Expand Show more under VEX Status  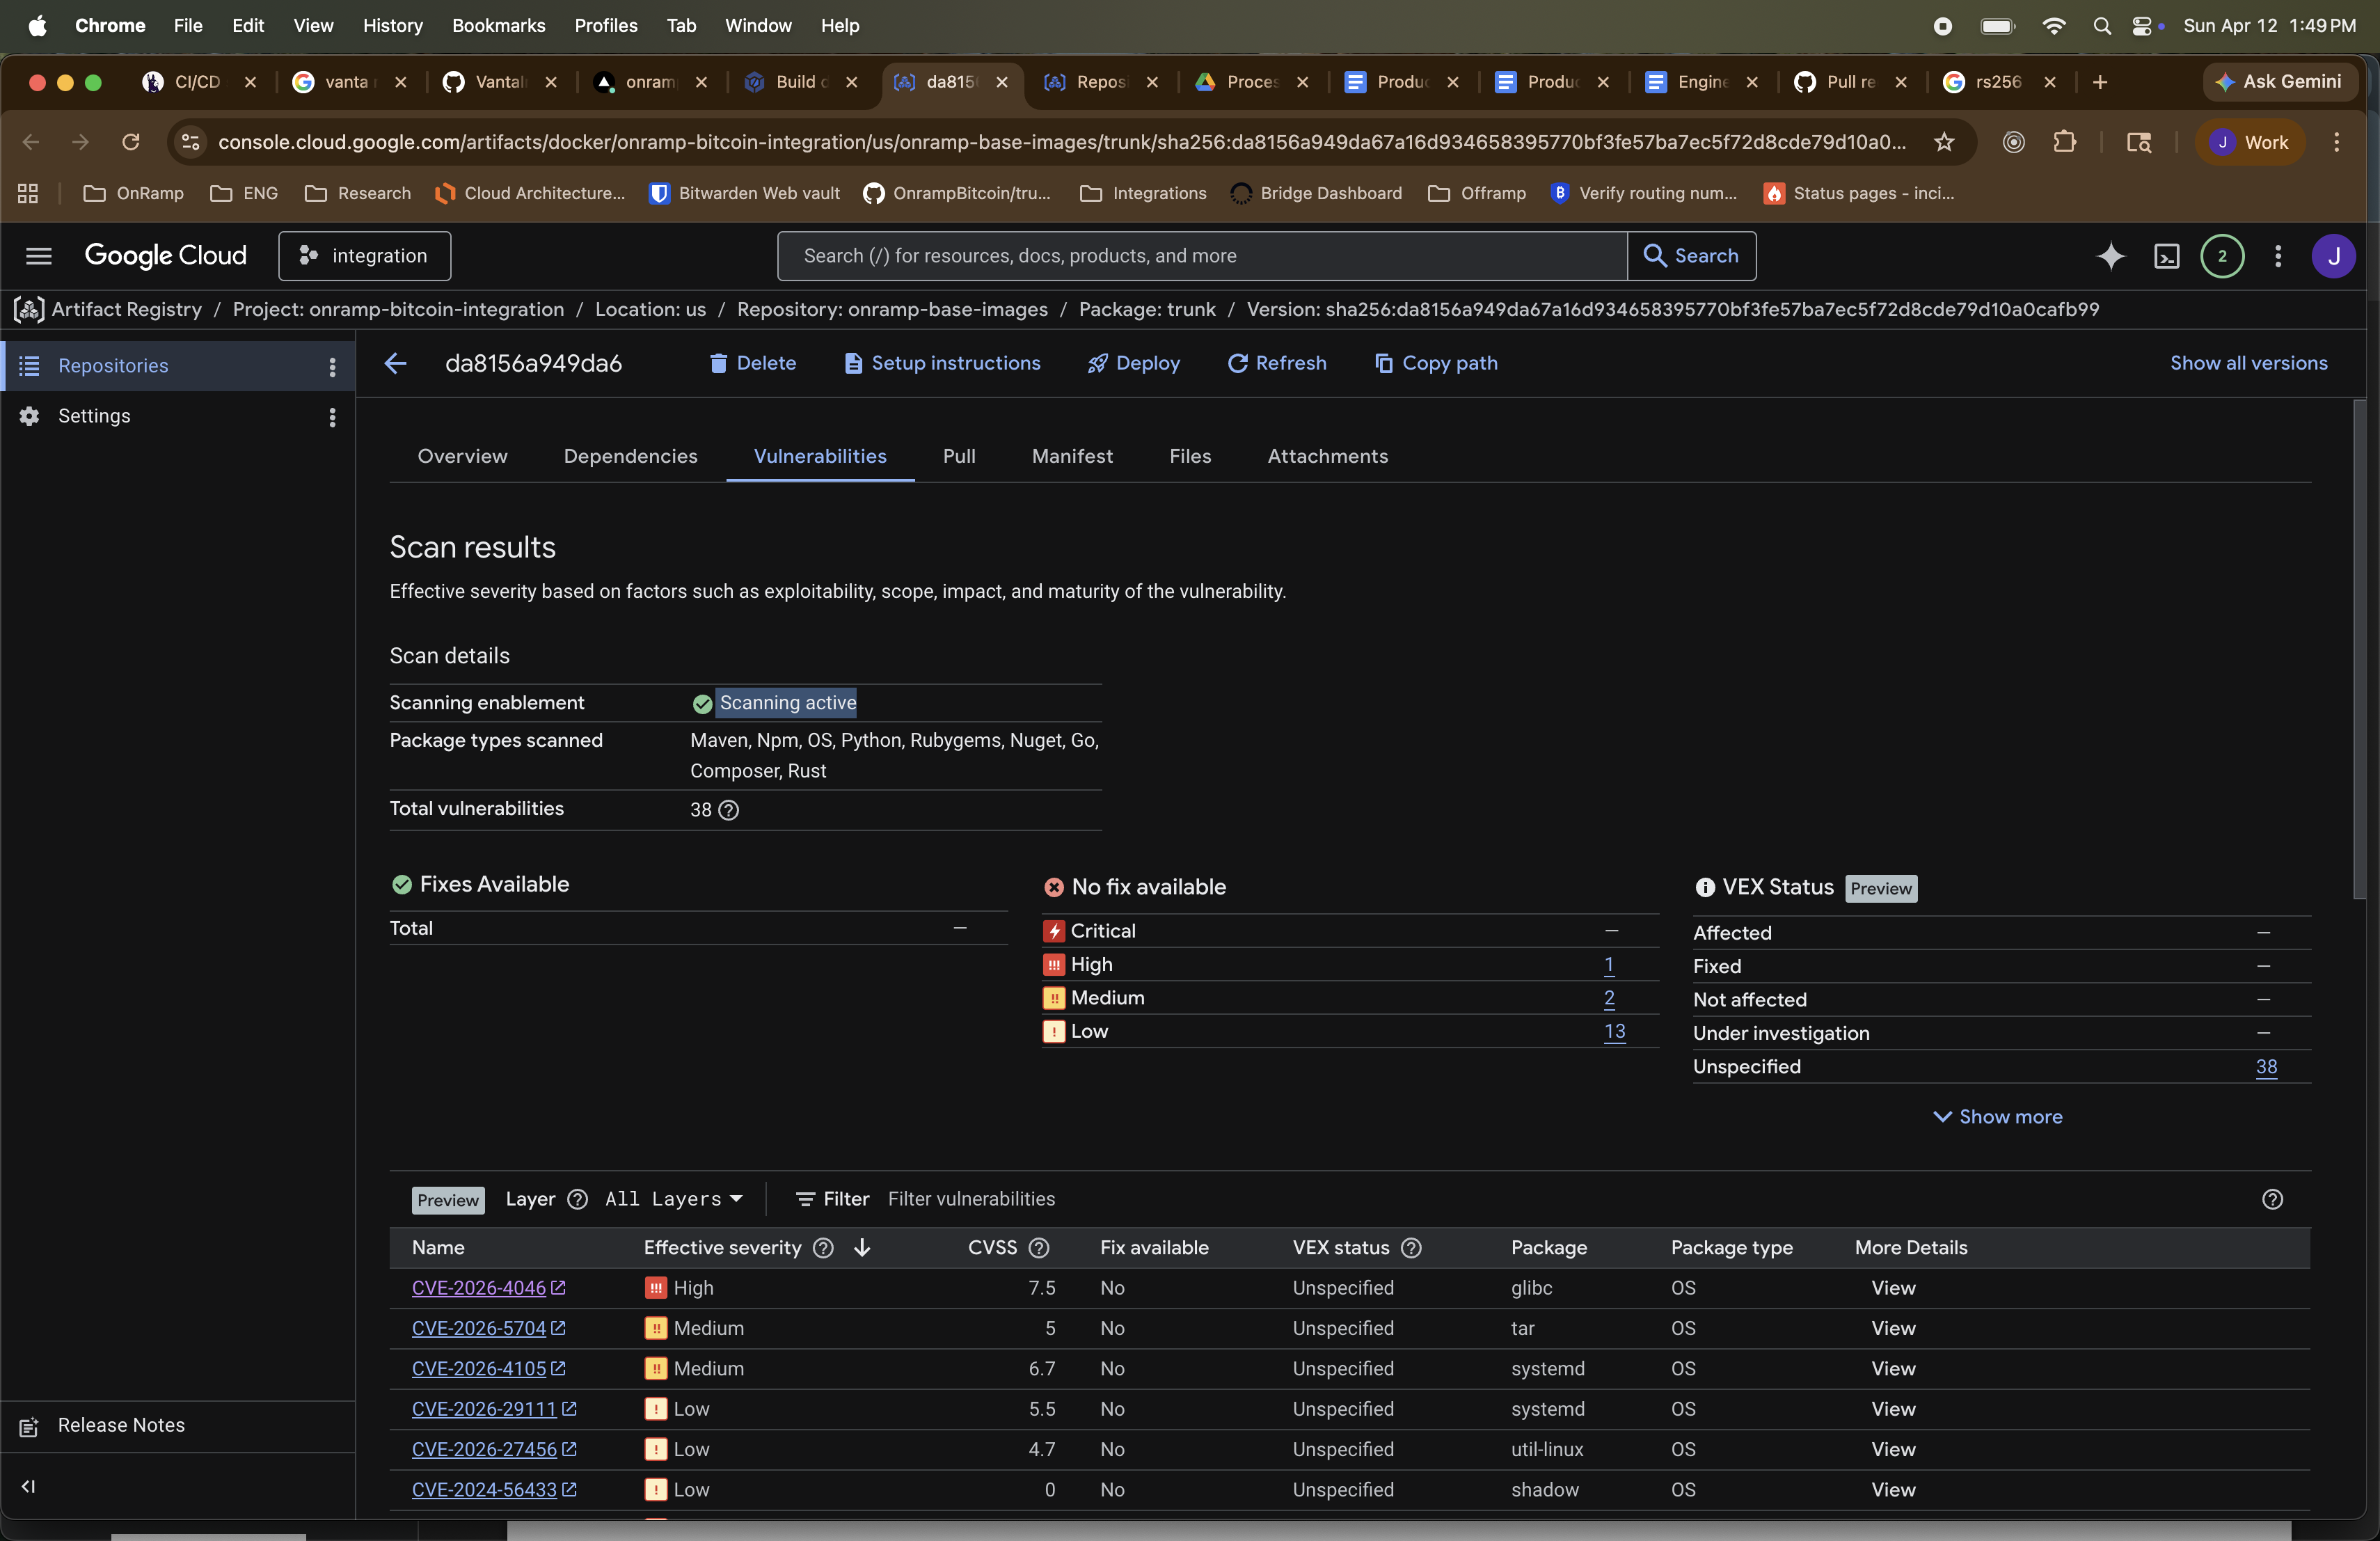1996,1116
